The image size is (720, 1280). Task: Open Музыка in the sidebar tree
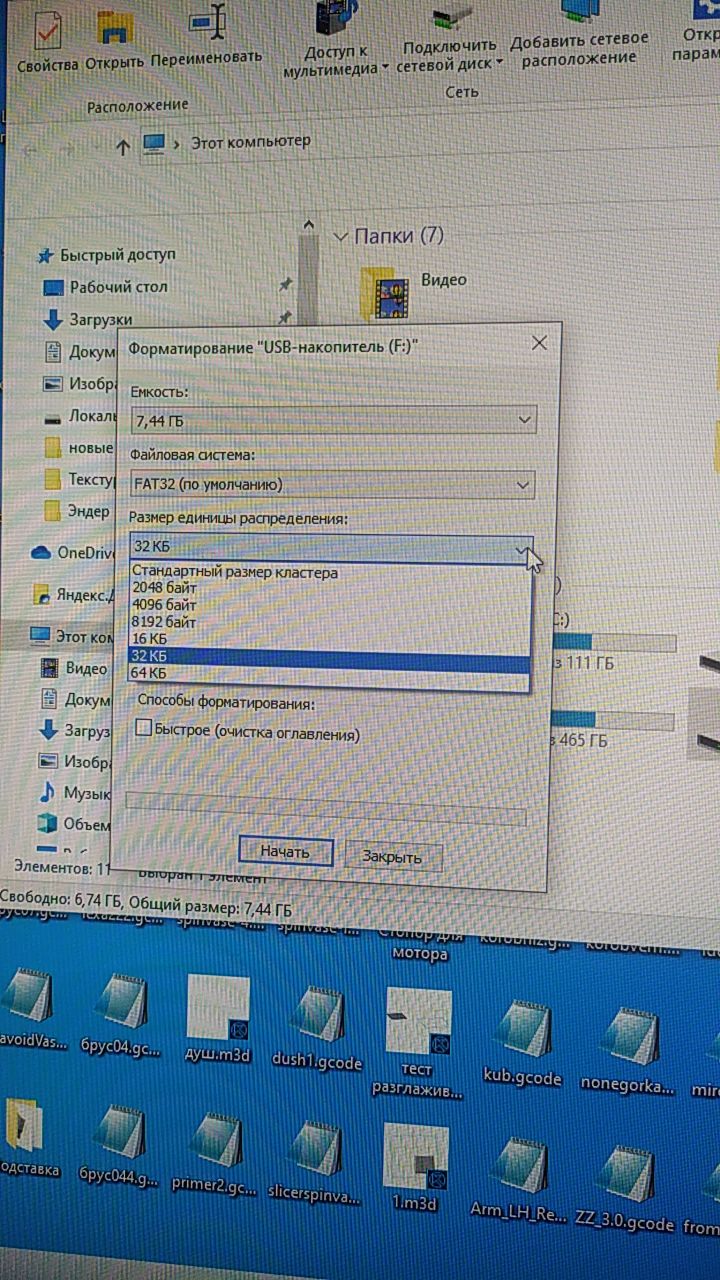(74, 792)
